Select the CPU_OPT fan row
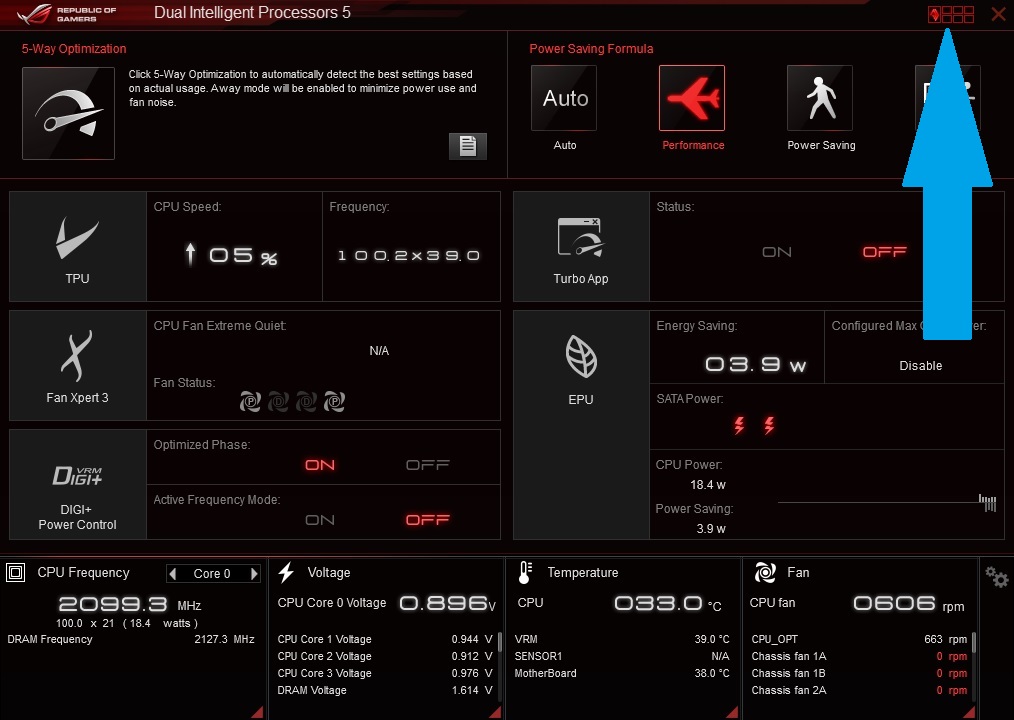The height and width of the screenshot is (720, 1014). coord(859,640)
